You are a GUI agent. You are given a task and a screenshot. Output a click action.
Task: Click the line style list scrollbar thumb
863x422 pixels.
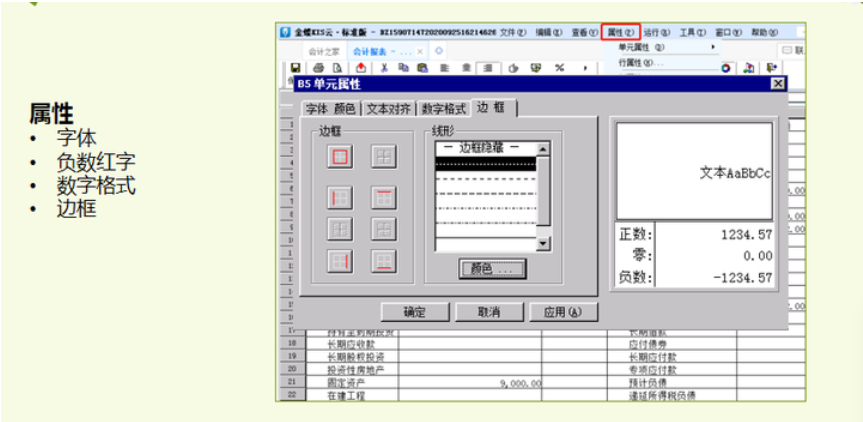(543, 191)
